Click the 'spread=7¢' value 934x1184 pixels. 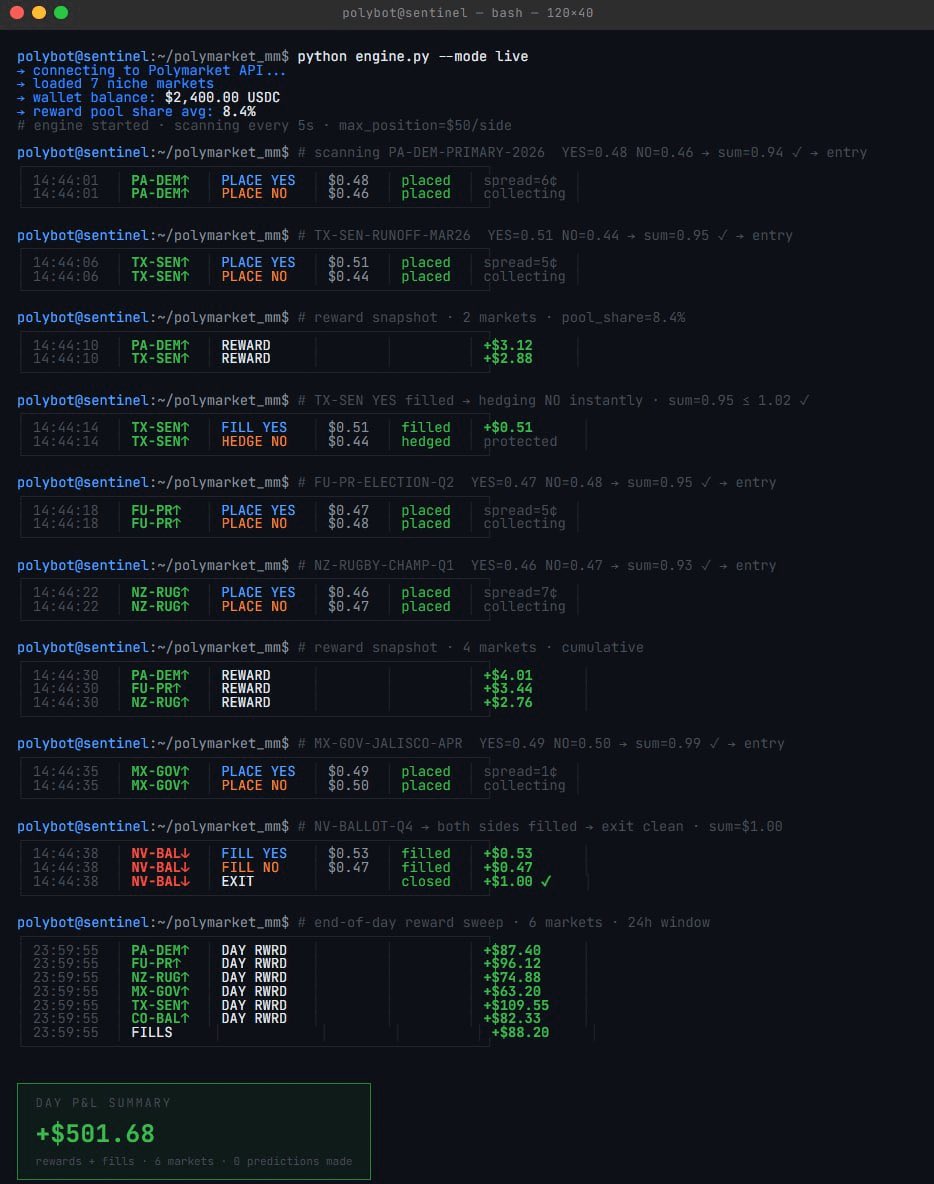(520, 593)
